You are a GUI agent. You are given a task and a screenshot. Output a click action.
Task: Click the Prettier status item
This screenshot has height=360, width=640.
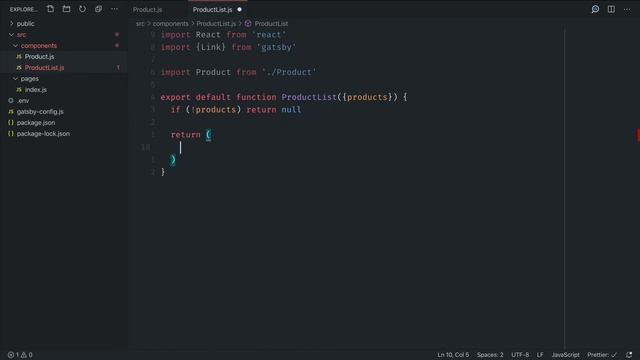pyautogui.click(x=602, y=355)
